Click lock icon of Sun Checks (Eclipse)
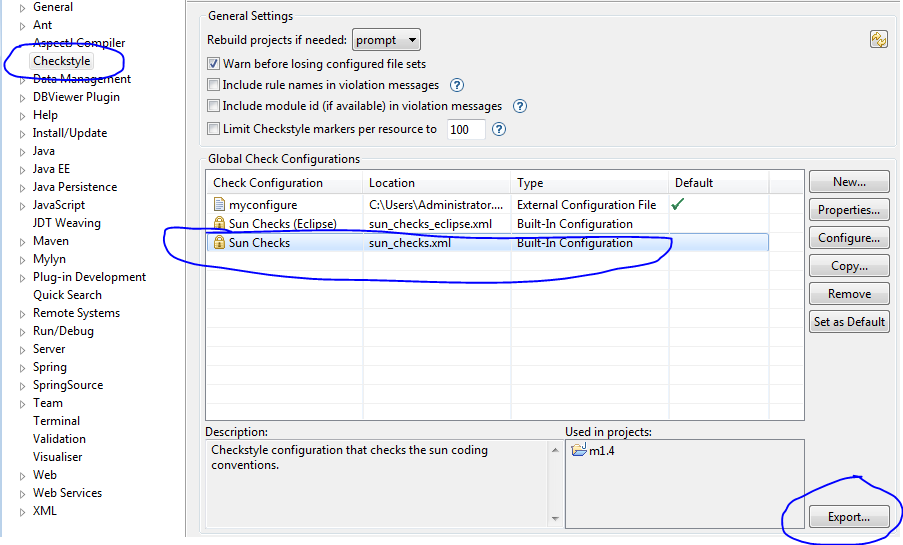903x545 pixels. click(x=219, y=223)
